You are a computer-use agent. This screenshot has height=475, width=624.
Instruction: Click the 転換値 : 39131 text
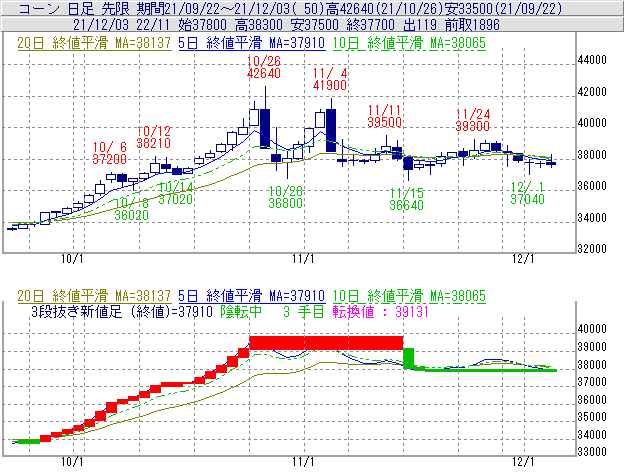[x=380, y=311]
